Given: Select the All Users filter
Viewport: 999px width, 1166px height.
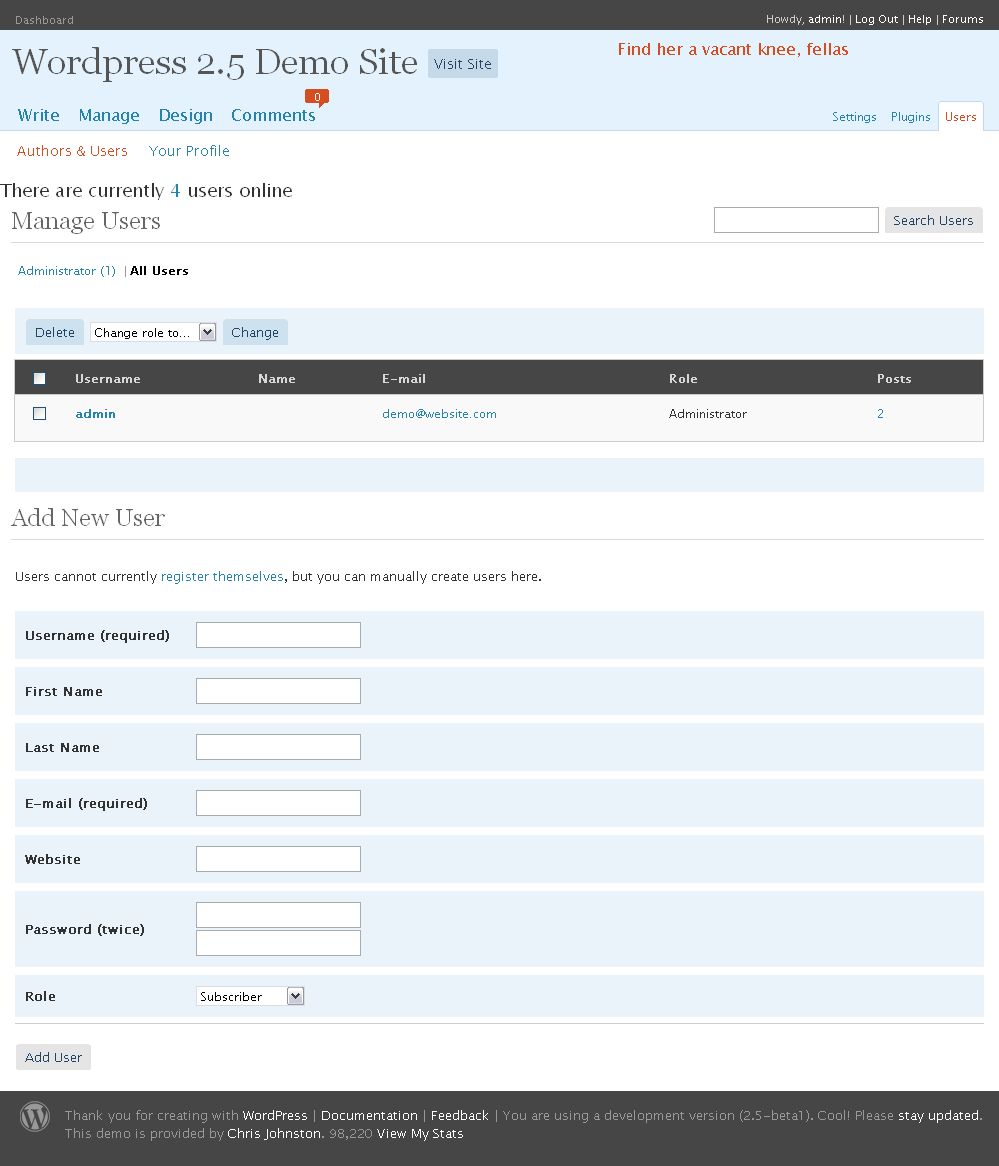Looking at the screenshot, I should pos(159,271).
